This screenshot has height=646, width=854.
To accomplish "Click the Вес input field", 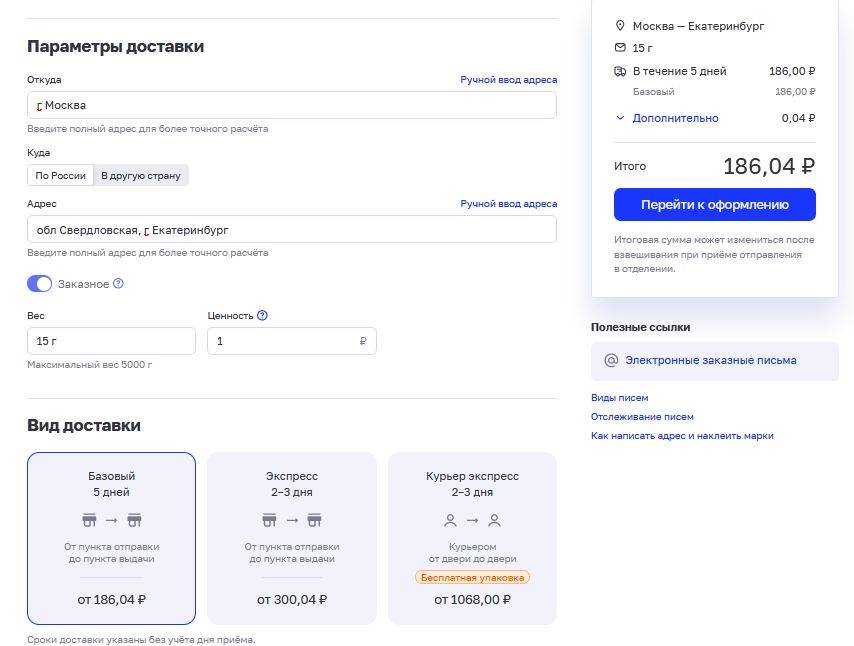I will pos(111,341).
